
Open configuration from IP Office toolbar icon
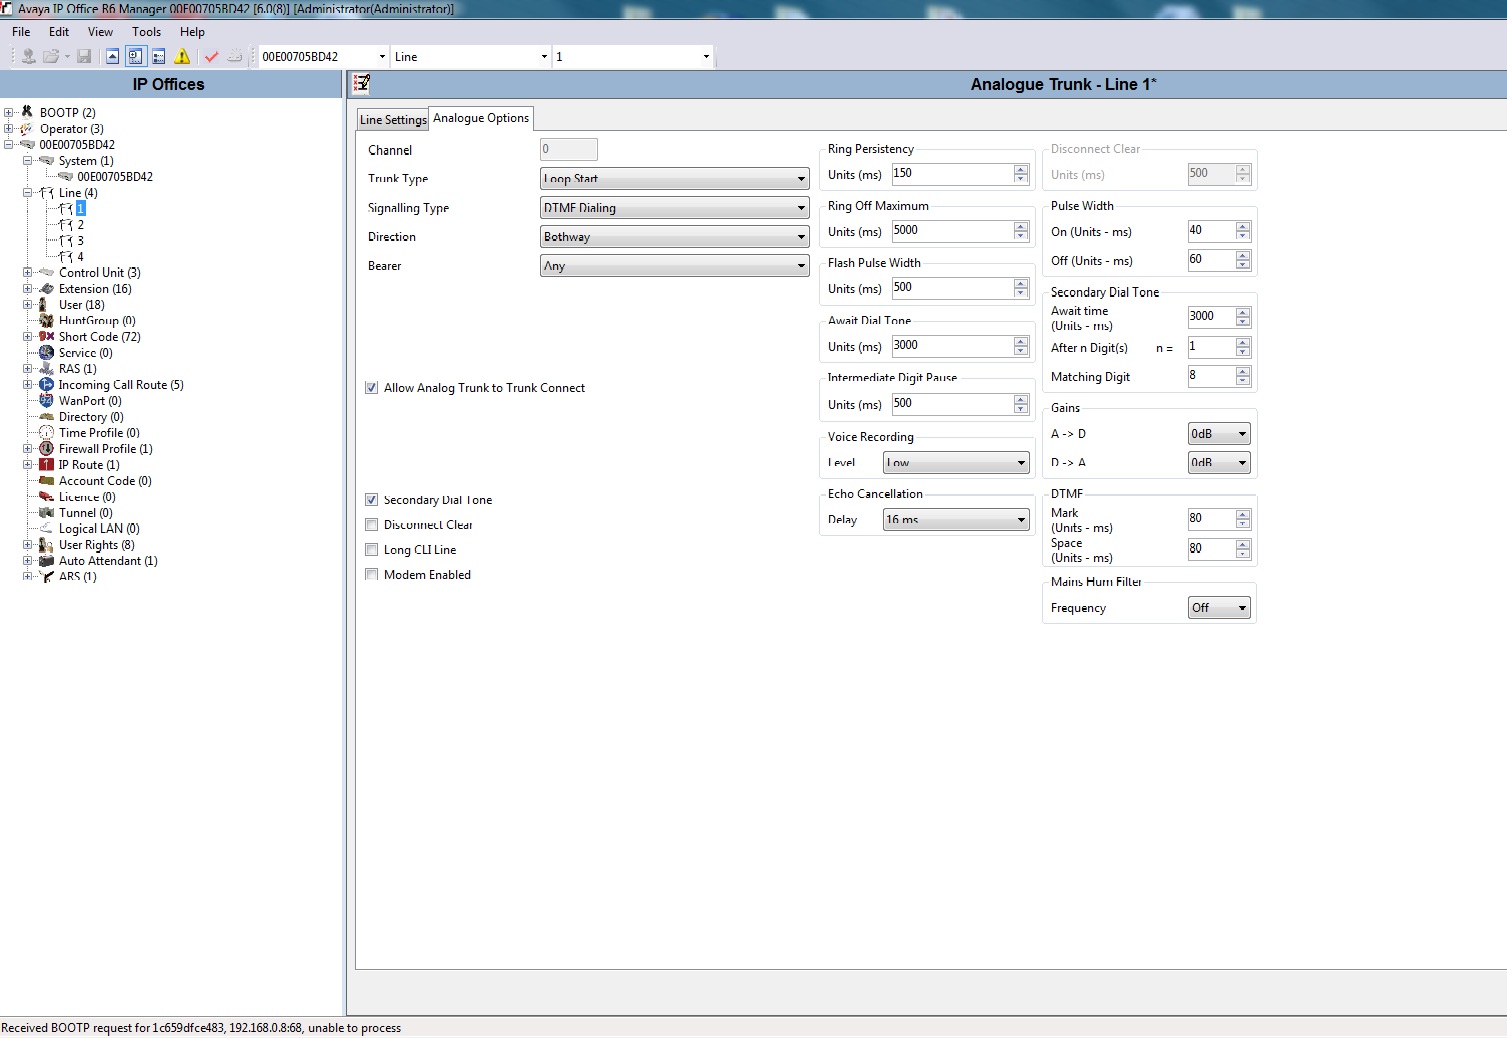tap(29, 57)
